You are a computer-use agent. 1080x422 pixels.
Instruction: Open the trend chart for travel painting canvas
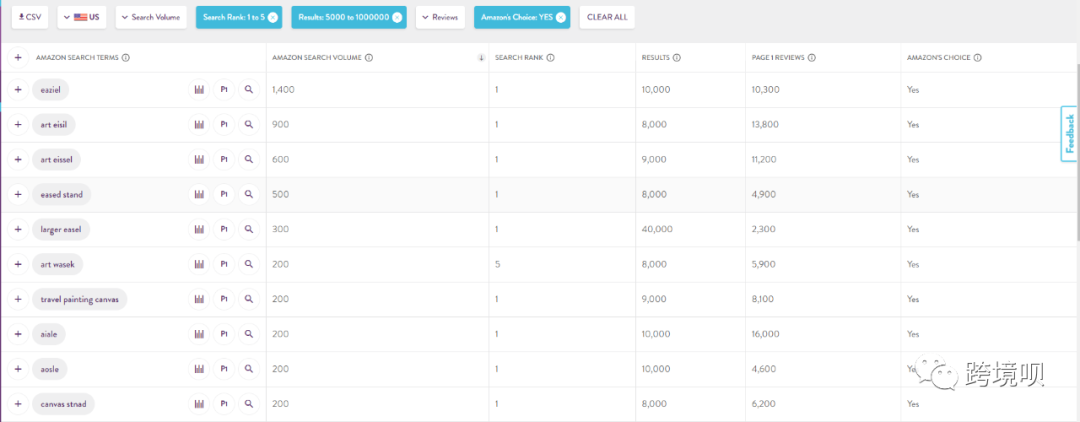tap(199, 299)
